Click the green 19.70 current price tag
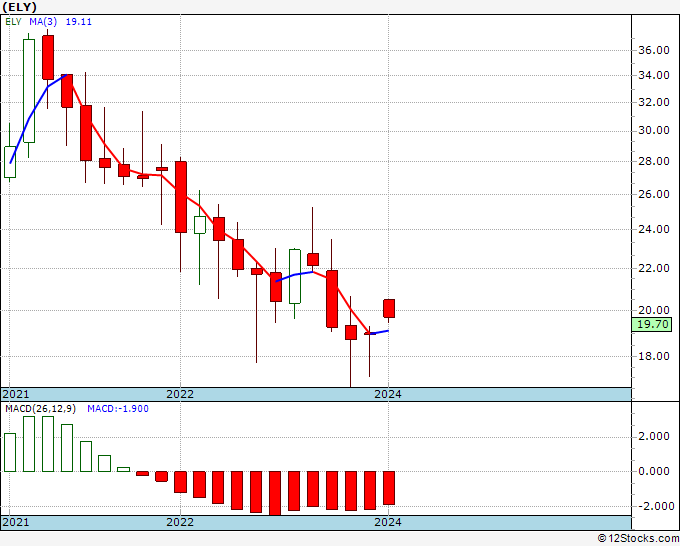 [652, 324]
